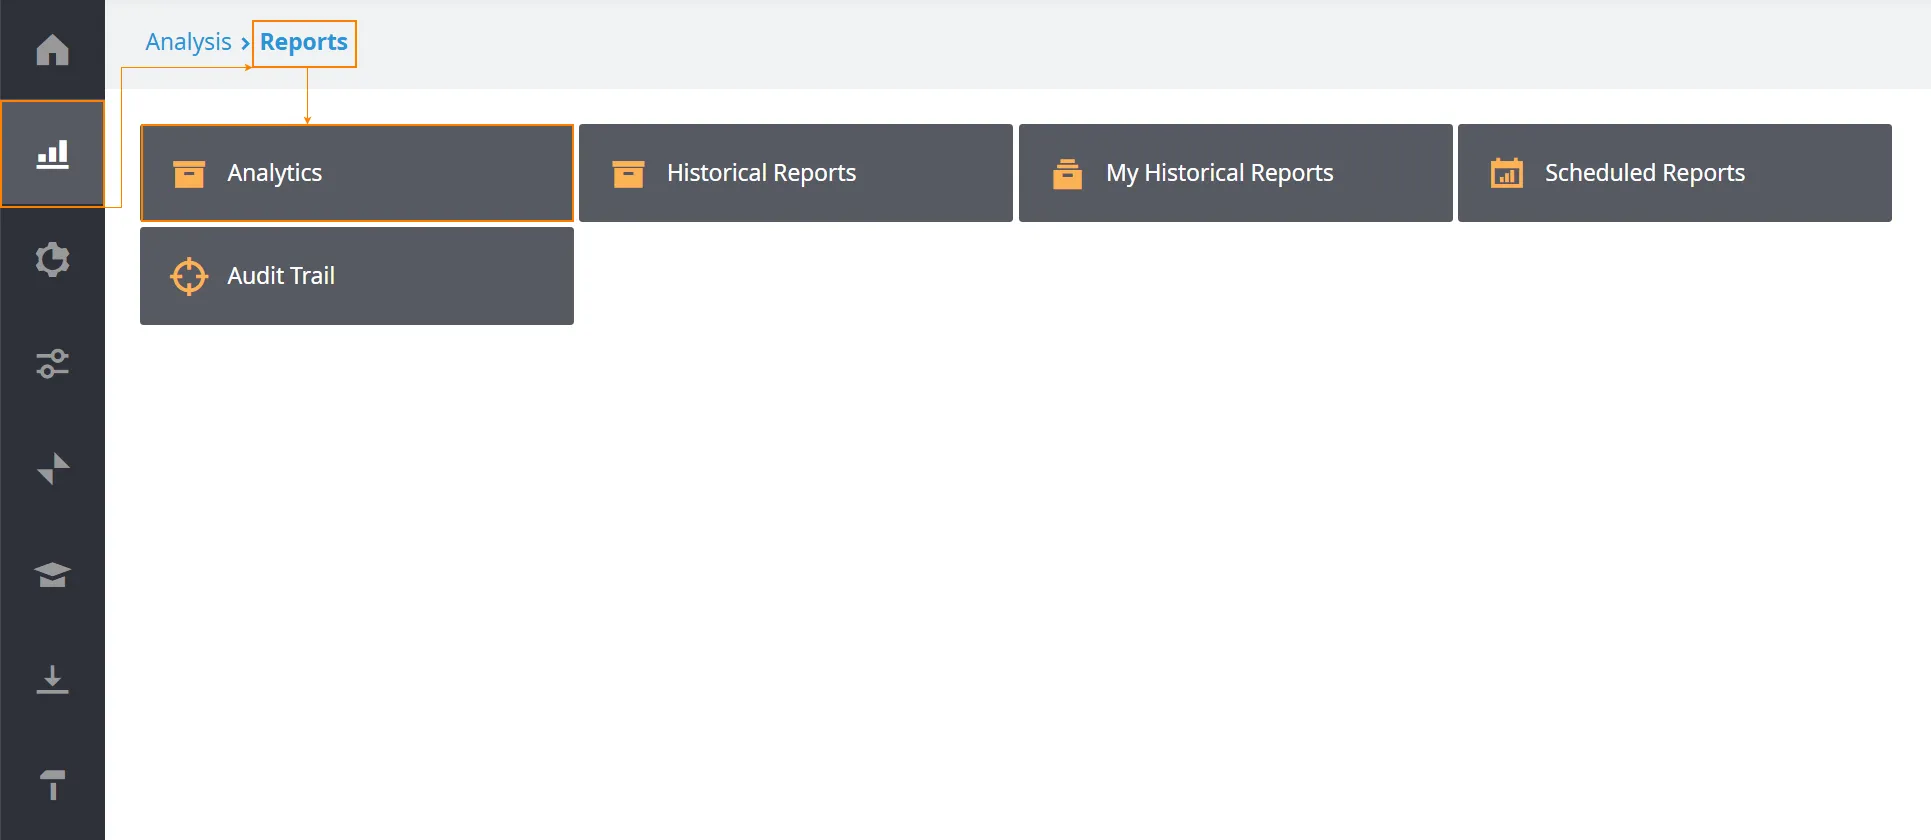The height and width of the screenshot is (840, 1931).
Task: Click the Audit Trail crosshair icon
Action: coord(189,277)
